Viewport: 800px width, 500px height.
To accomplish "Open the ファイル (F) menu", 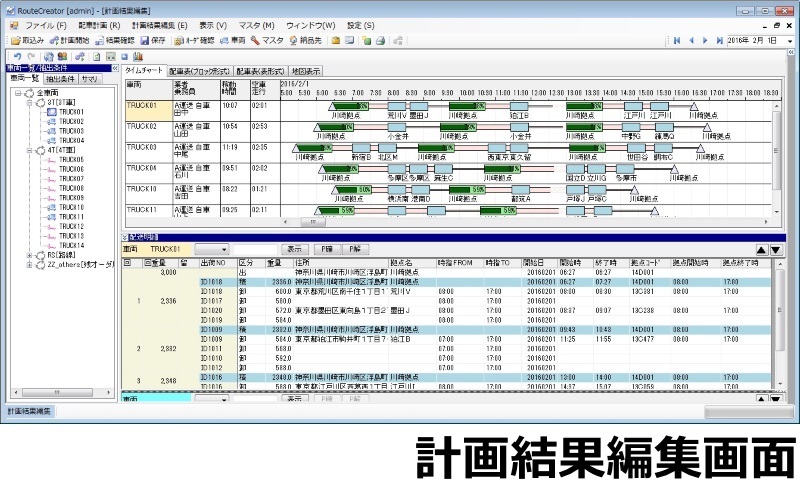I will pyautogui.click(x=46, y=26).
